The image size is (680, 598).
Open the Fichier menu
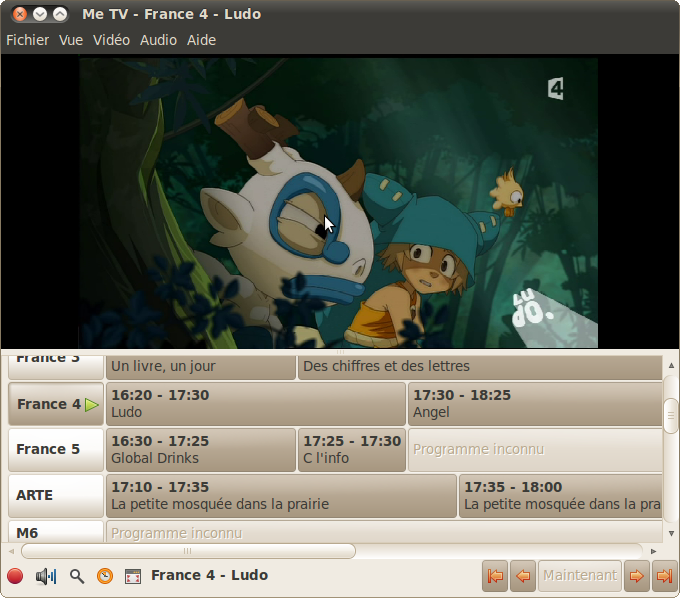point(28,40)
